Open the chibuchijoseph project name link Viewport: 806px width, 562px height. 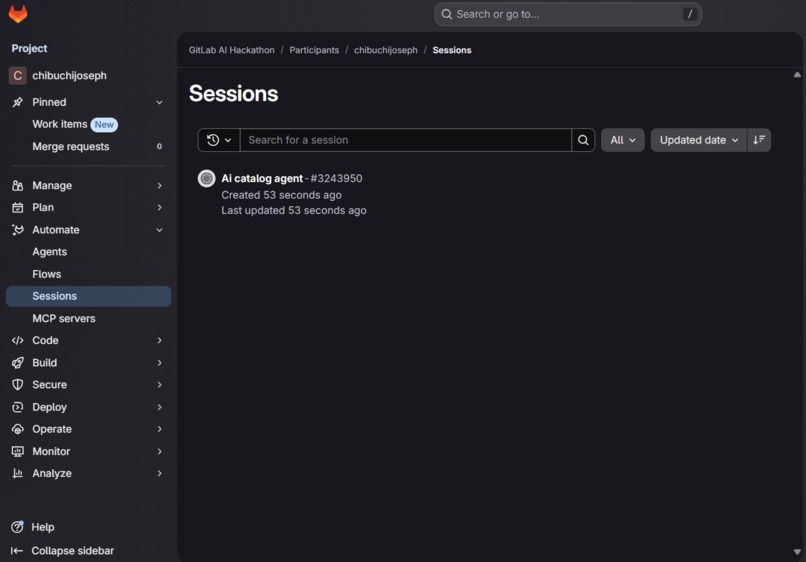coord(69,76)
